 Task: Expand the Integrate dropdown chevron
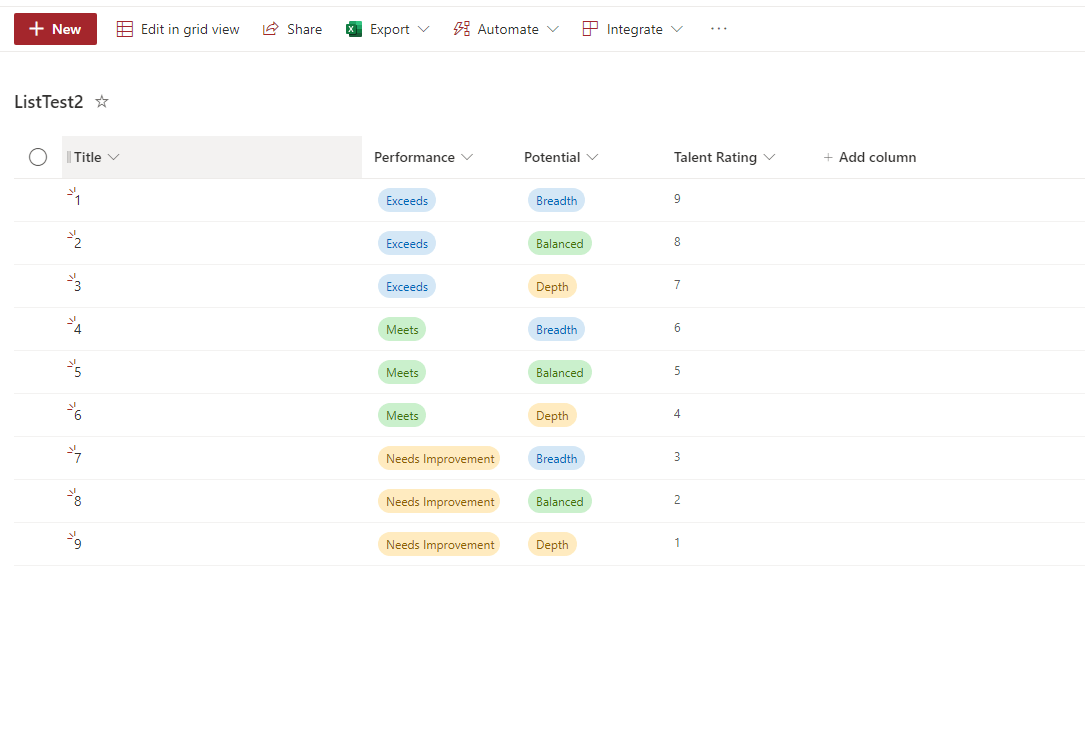(x=677, y=29)
